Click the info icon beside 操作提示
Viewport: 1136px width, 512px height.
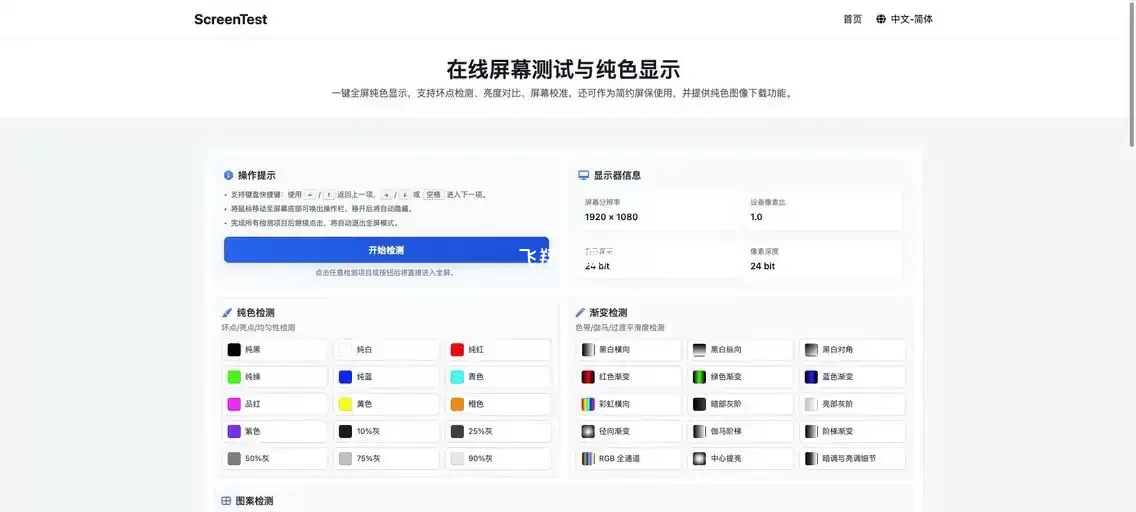tap(228, 175)
